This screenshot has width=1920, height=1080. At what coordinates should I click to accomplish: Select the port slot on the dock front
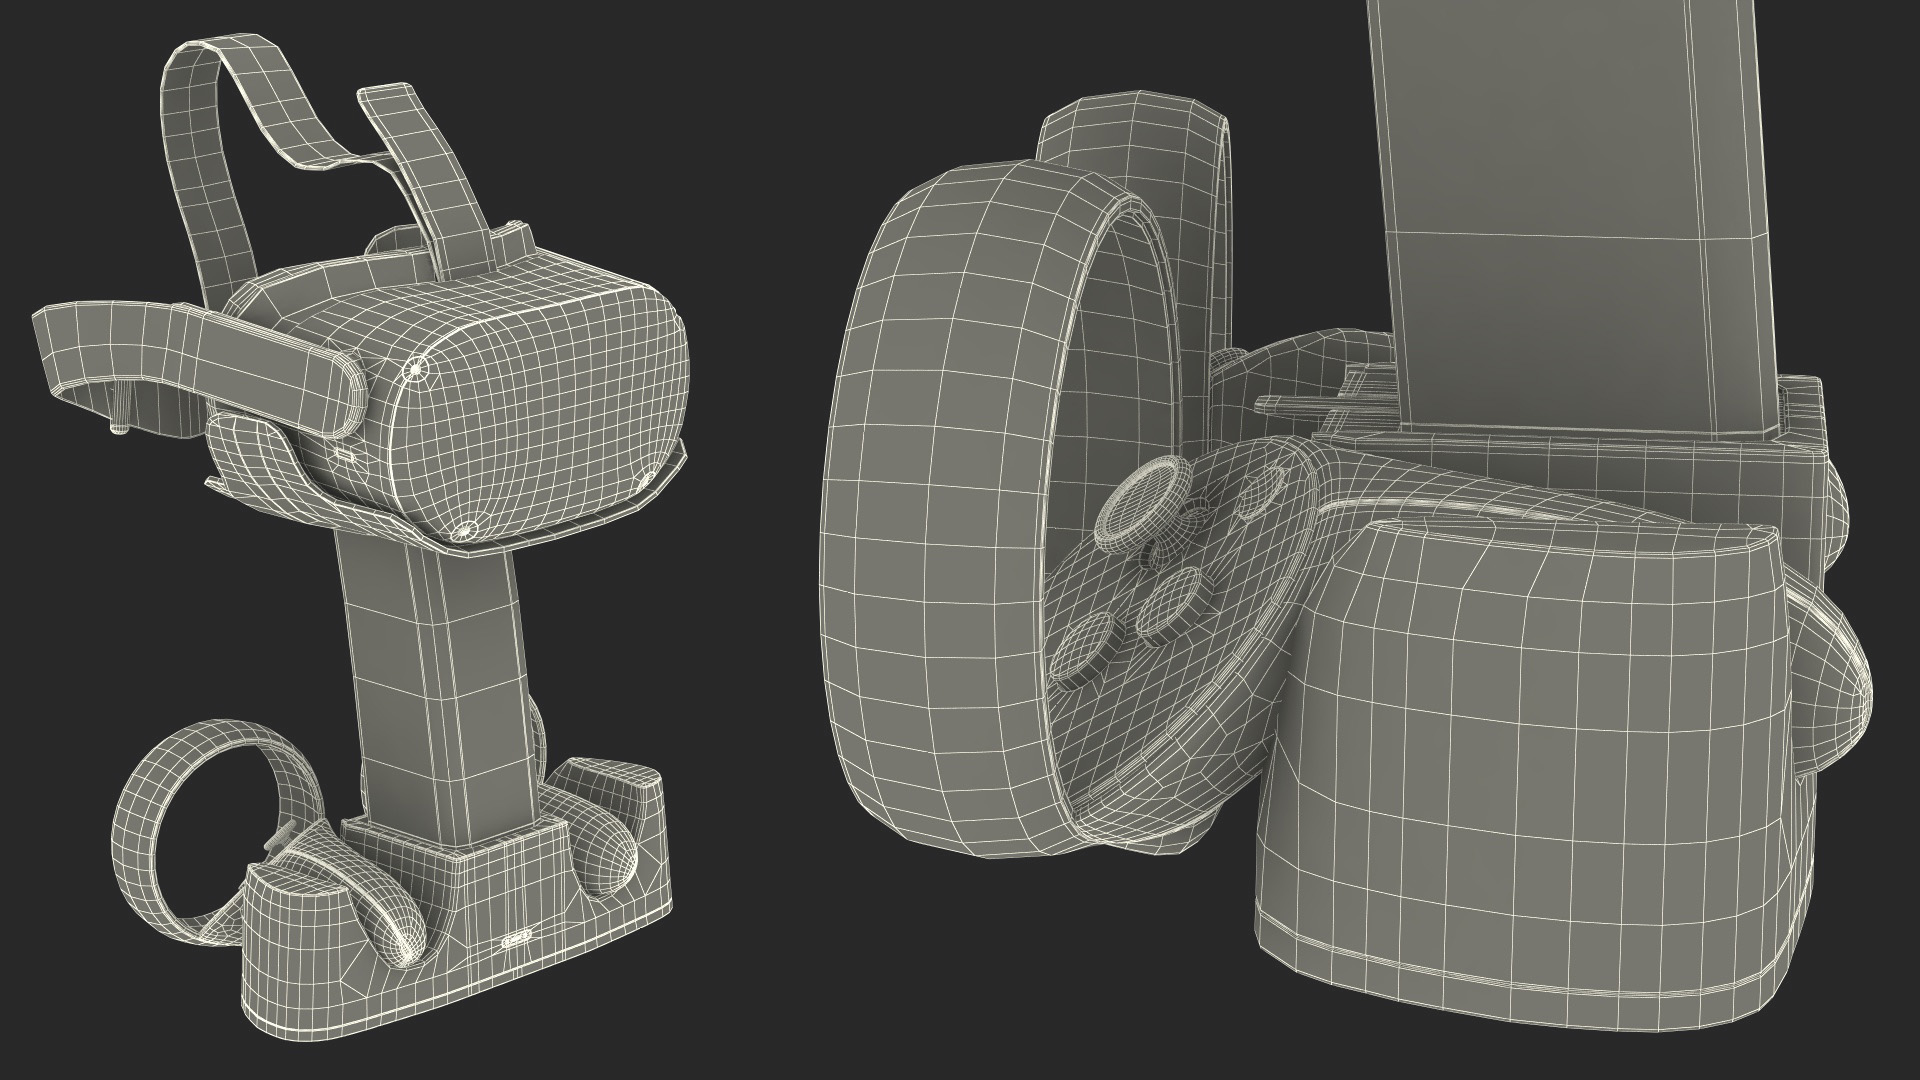tap(515, 941)
